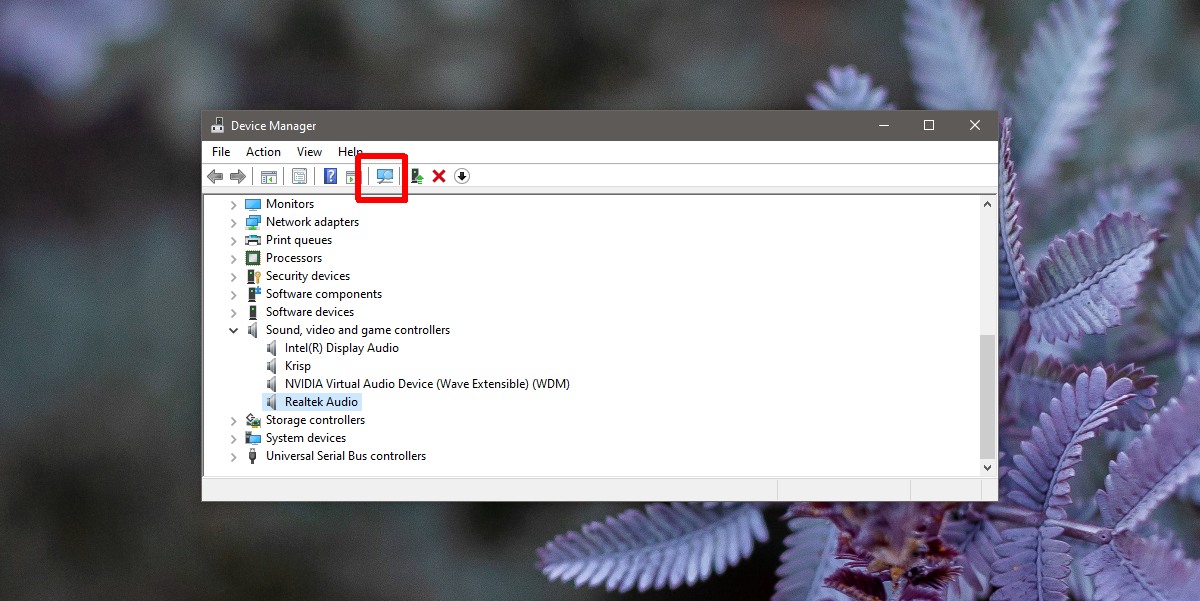Open the View menu

309,152
